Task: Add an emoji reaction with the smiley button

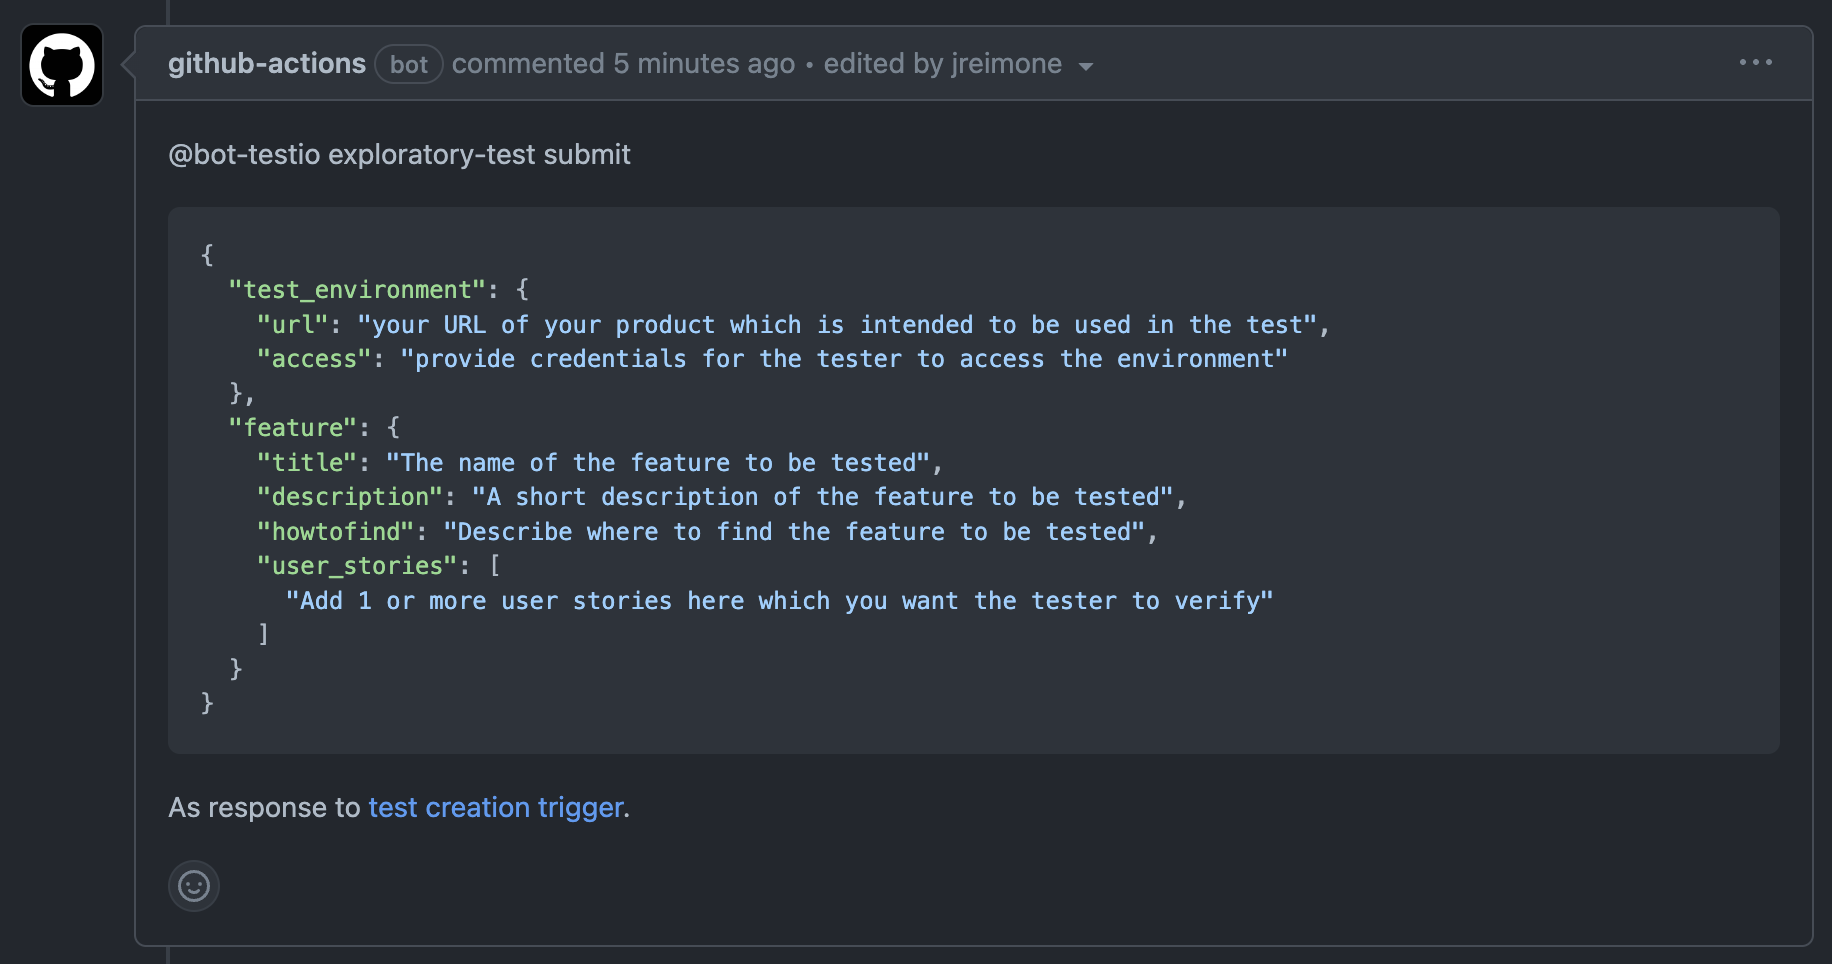Action: coord(194,886)
